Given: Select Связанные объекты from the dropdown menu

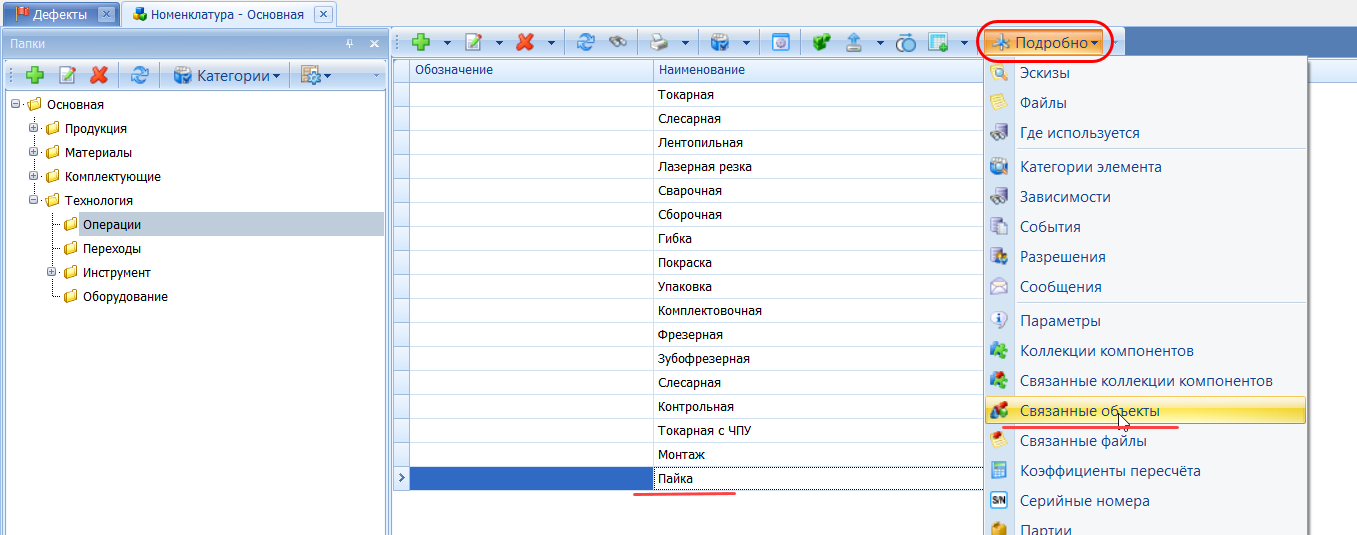Looking at the screenshot, I should (x=1089, y=411).
